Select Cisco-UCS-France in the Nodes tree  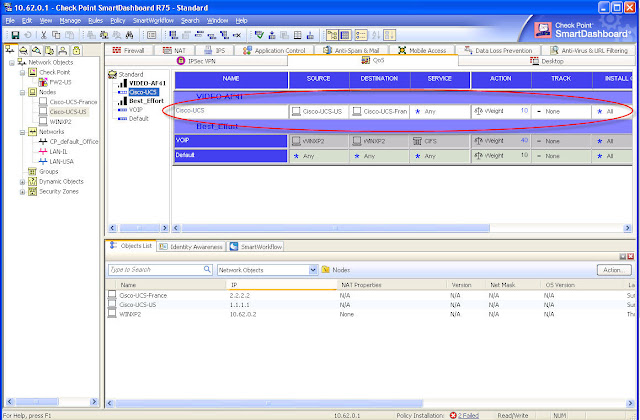pos(73,102)
